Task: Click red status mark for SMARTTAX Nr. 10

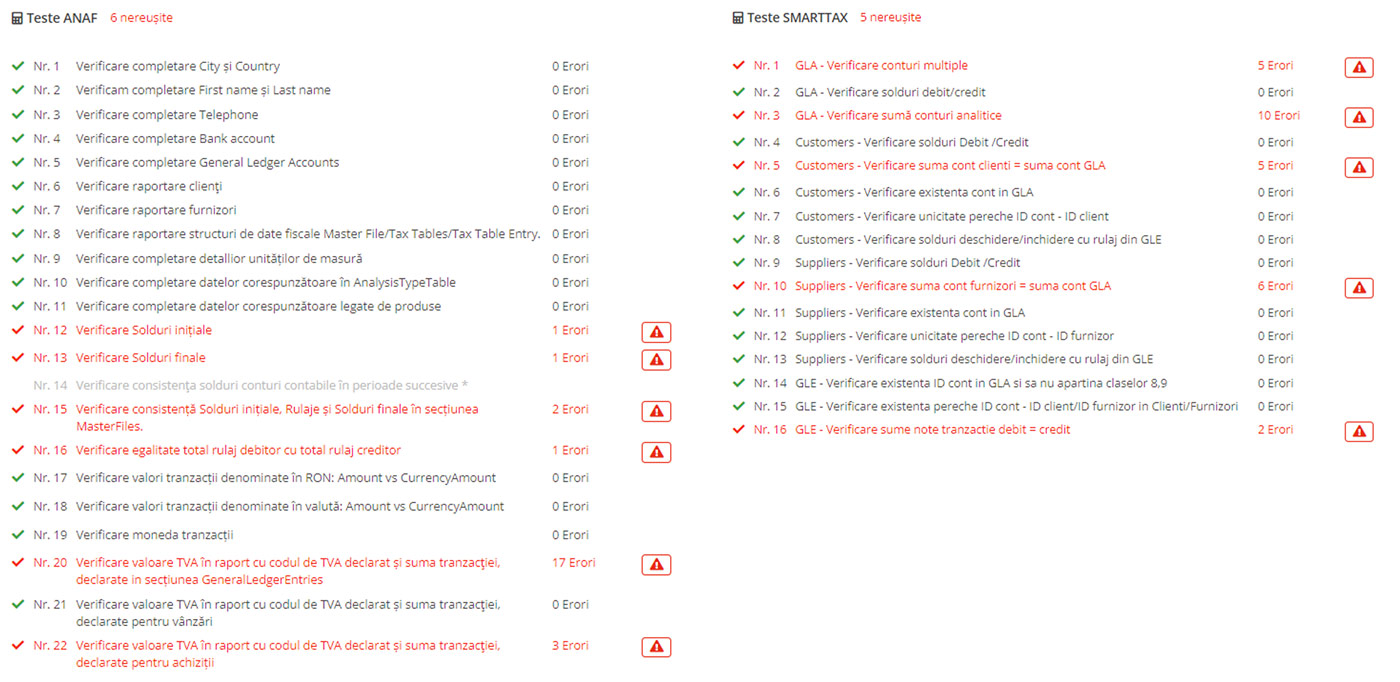Action: (739, 286)
